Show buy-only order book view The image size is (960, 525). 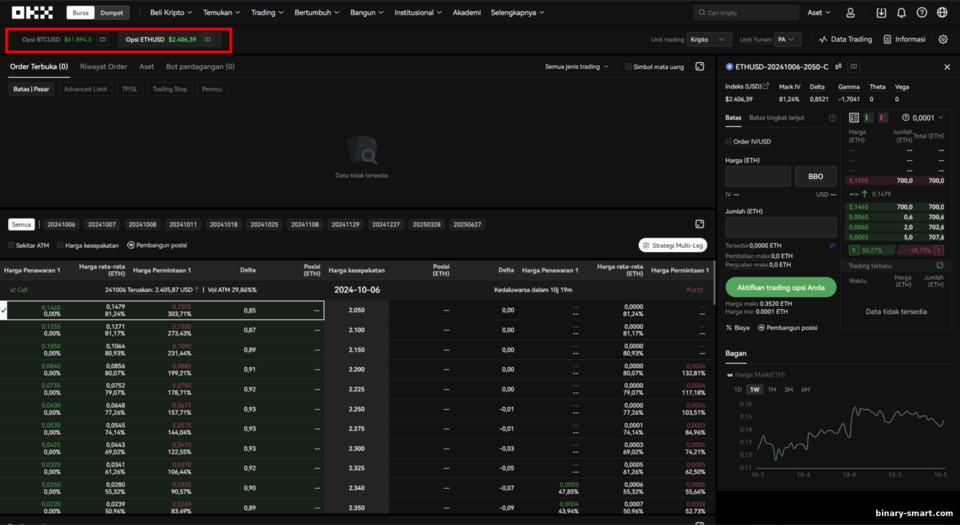point(868,117)
